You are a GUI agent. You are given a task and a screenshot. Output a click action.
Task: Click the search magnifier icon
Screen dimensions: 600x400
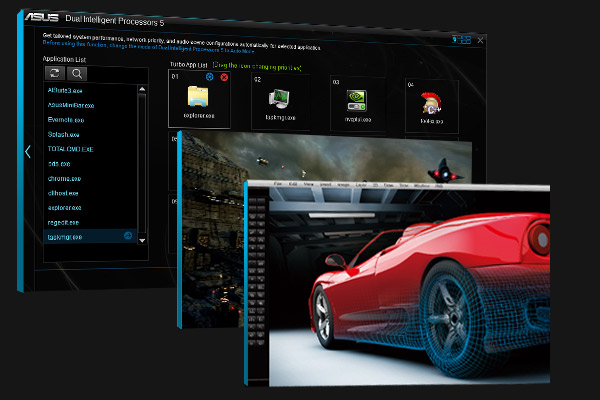point(77,73)
